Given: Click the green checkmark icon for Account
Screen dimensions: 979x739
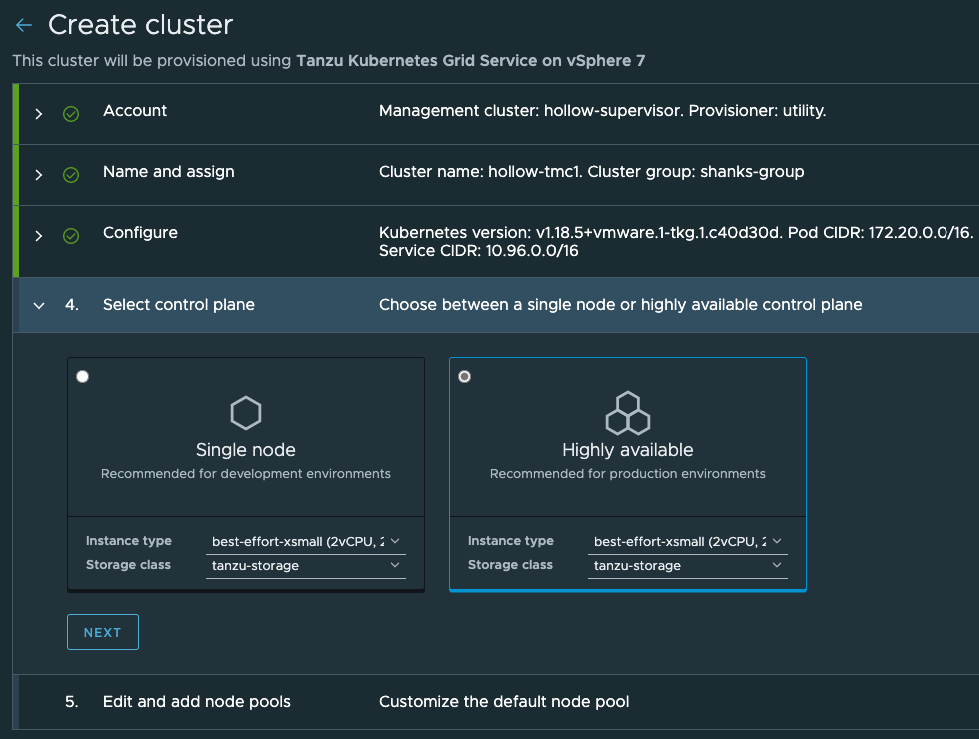Looking at the screenshot, I should point(71,114).
